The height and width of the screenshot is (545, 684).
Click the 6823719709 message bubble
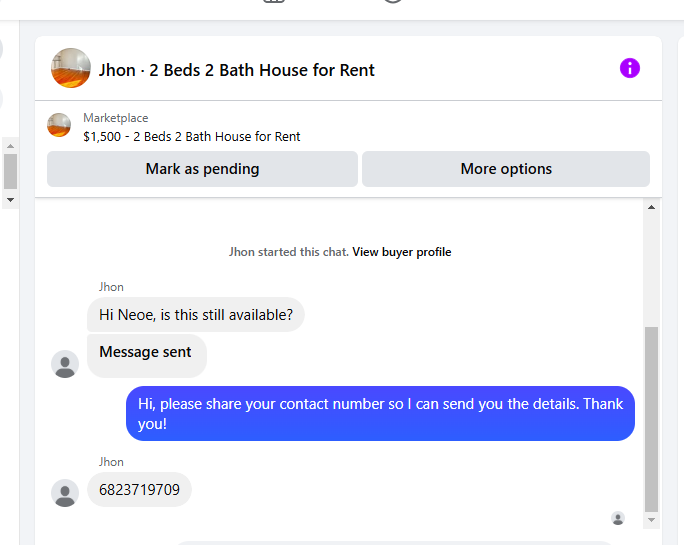(x=139, y=490)
